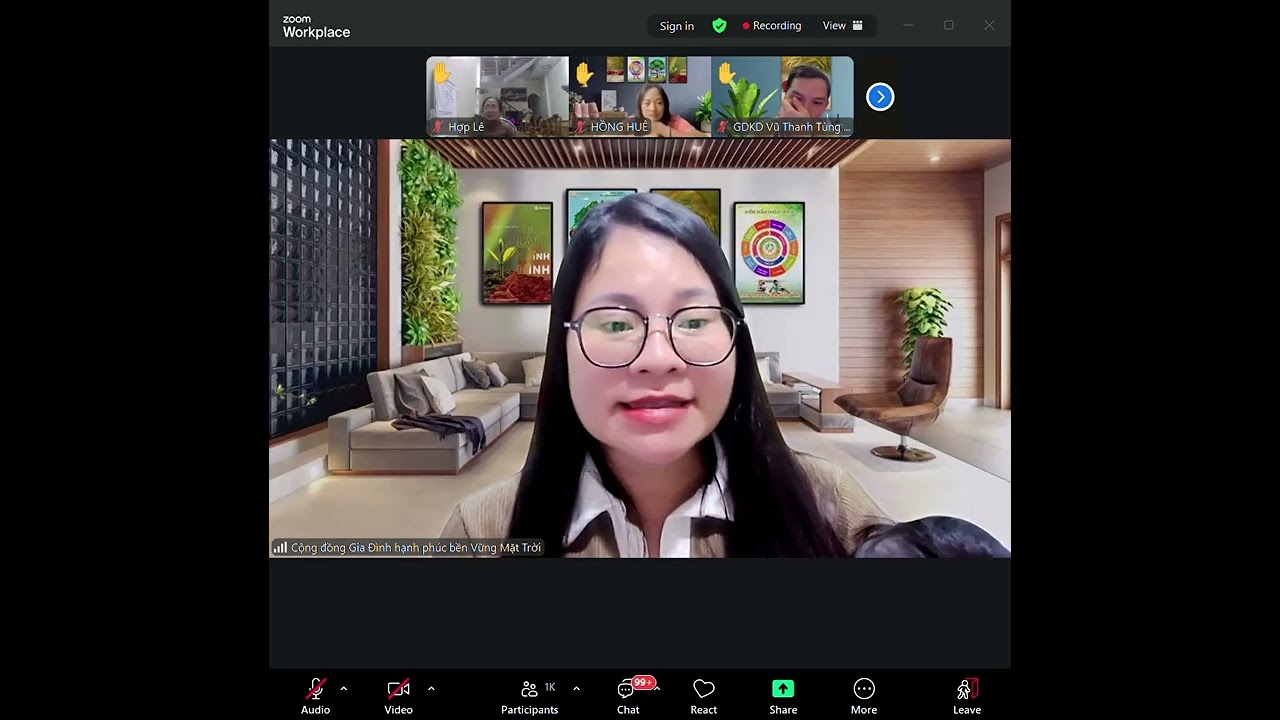Open the React heart menu
The height and width of the screenshot is (720, 1280).
pyautogui.click(x=704, y=696)
